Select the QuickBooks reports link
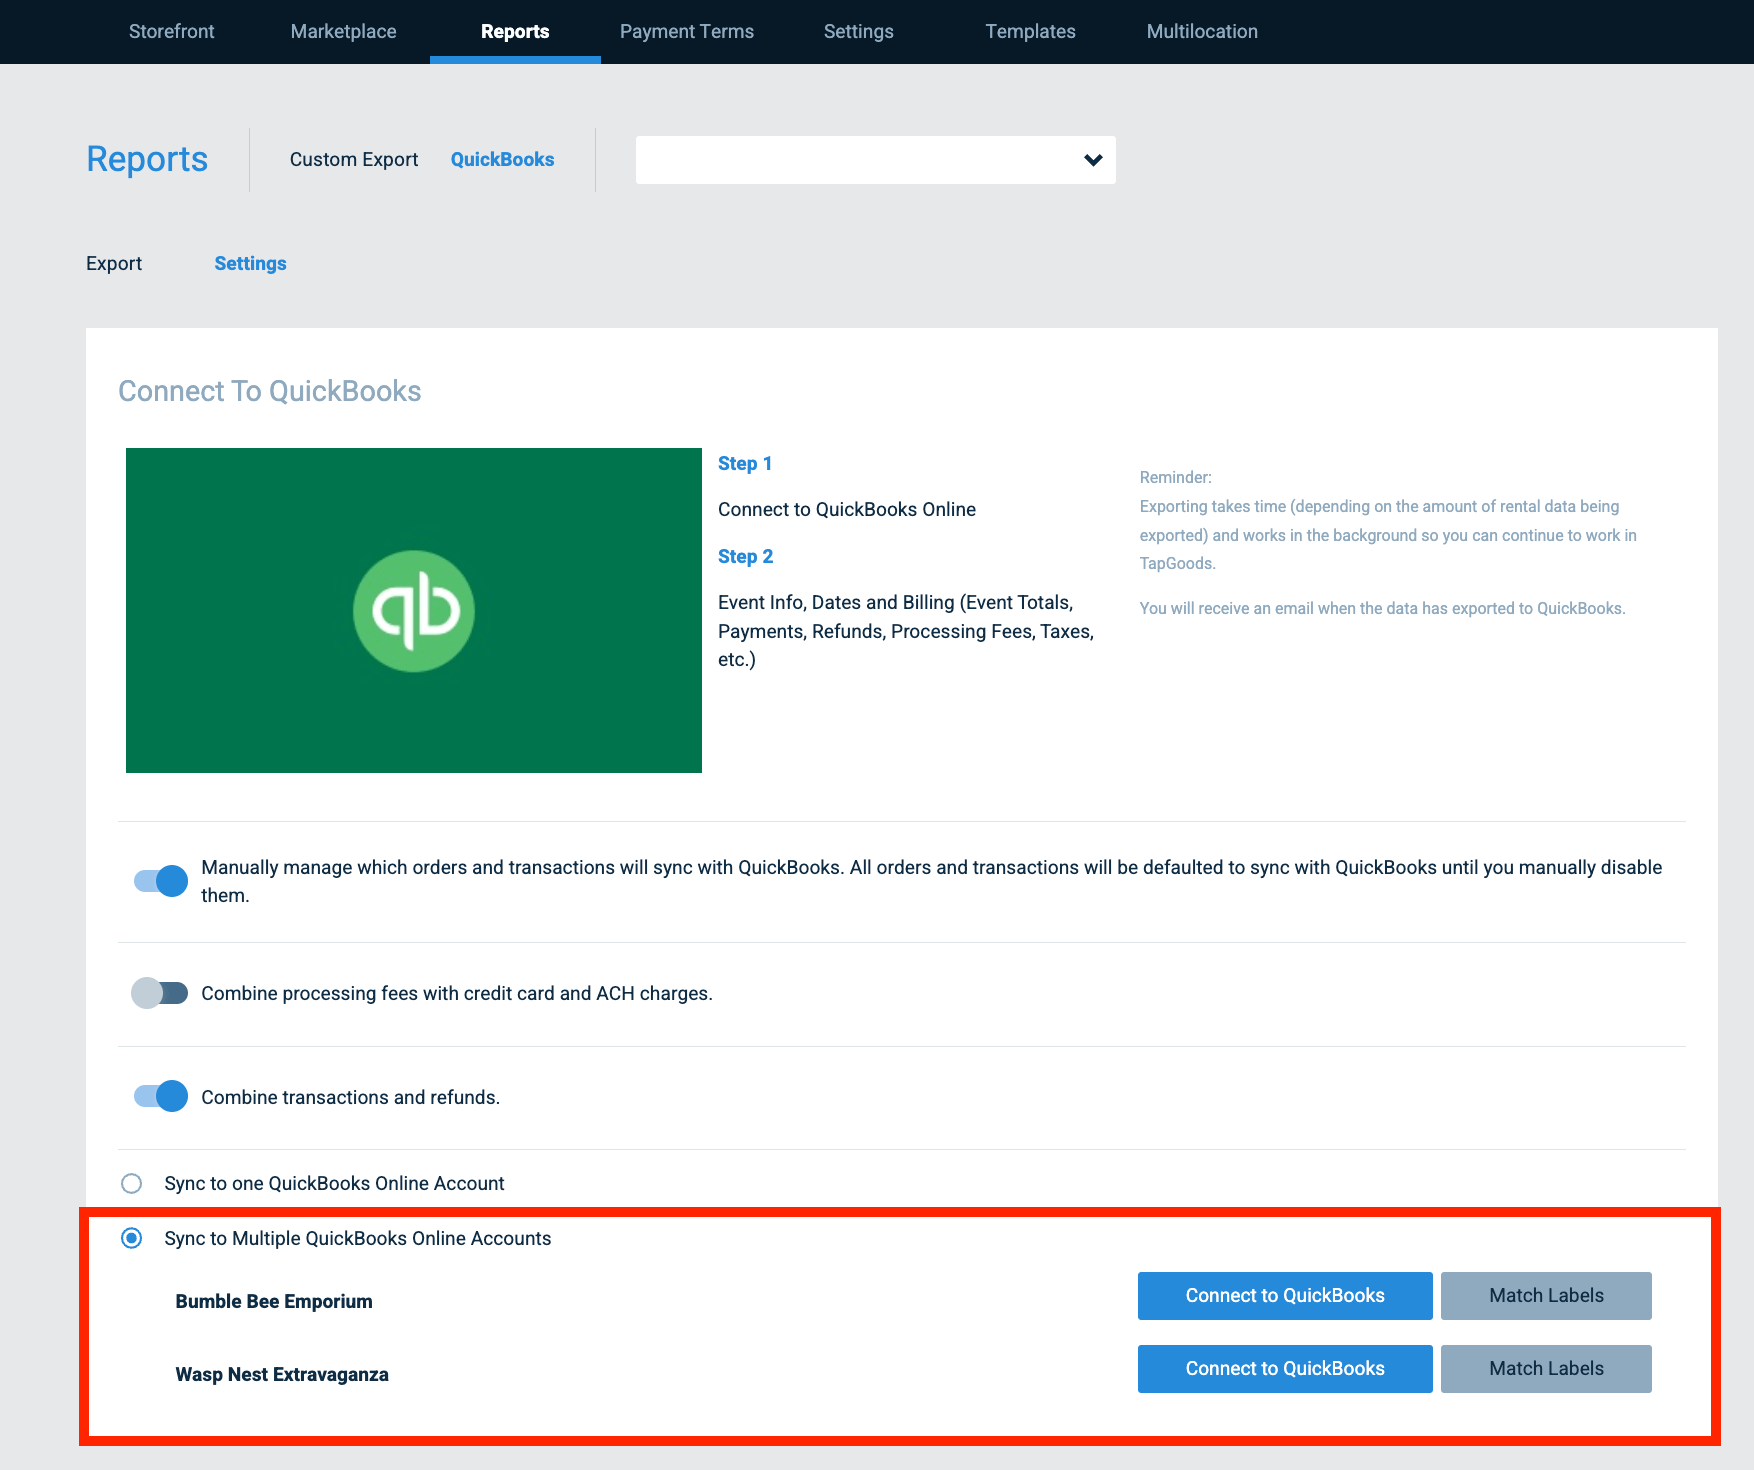 (x=502, y=159)
